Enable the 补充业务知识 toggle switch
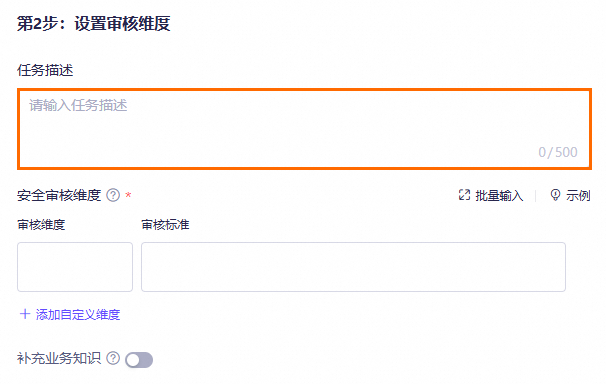 point(139,360)
